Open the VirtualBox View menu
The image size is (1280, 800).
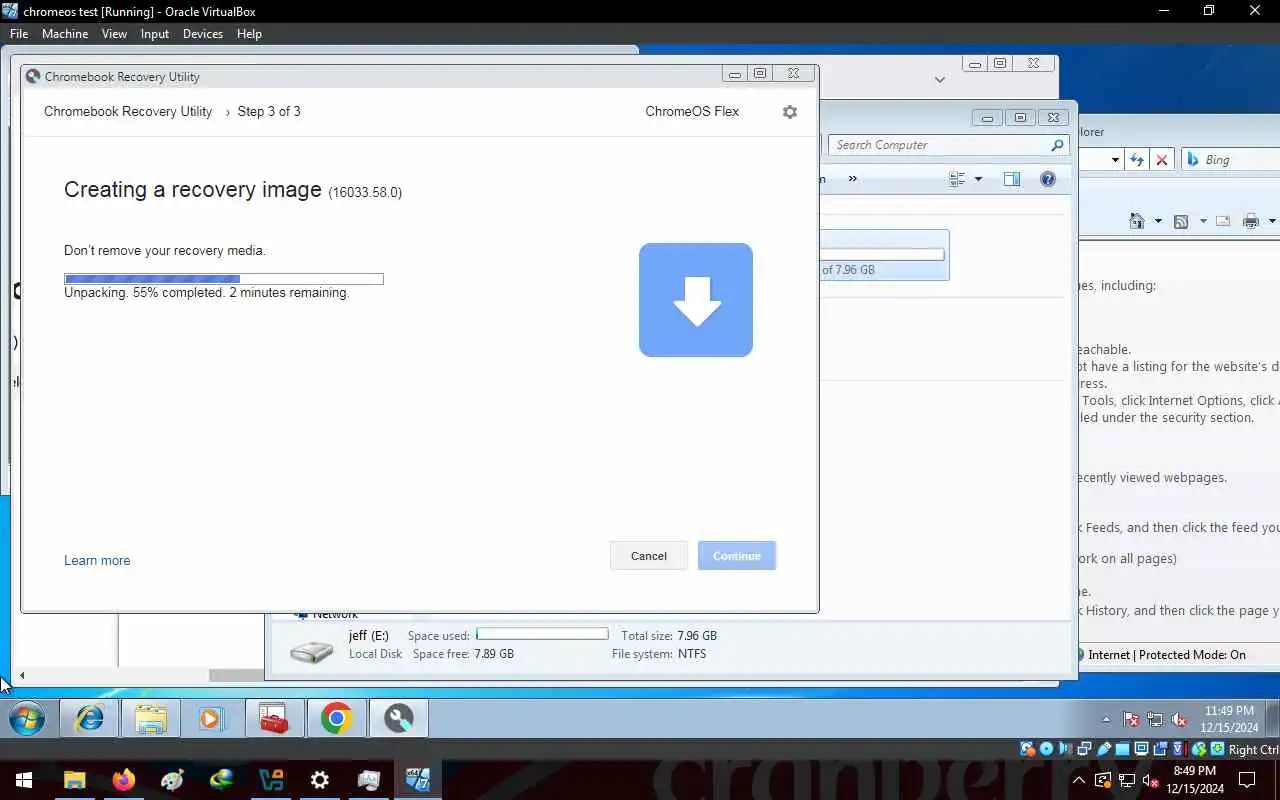click(x=114, y=34)
